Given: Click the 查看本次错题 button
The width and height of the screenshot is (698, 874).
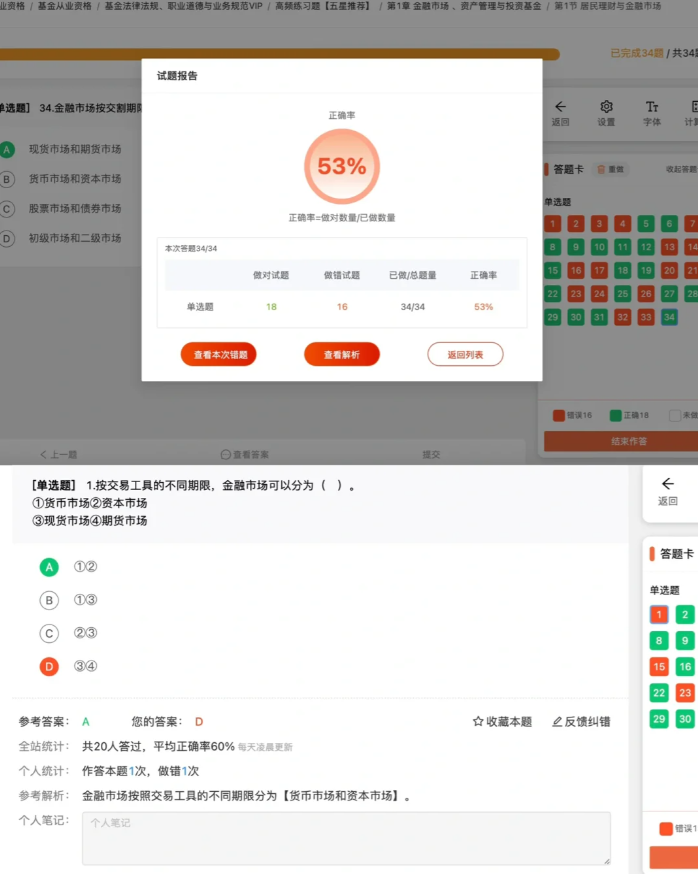Looking at the screenshot, I should [x=219, y=355].
